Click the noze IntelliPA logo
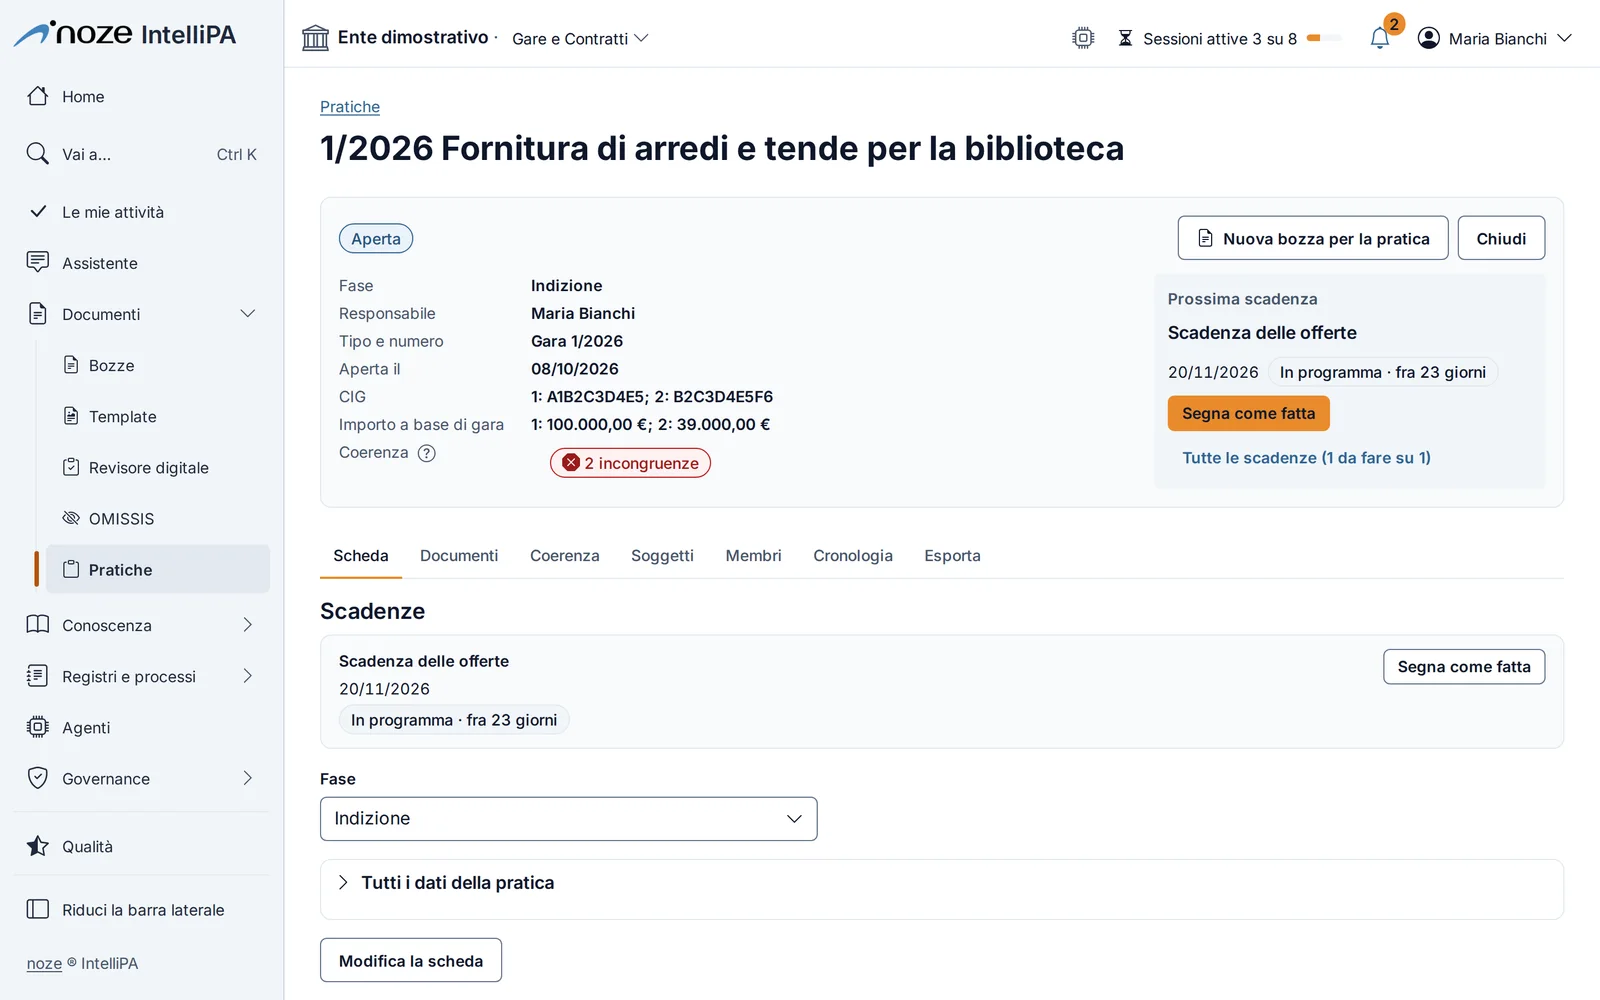The width and height of the screenshot is (1600, 1000). pos(125,34)
